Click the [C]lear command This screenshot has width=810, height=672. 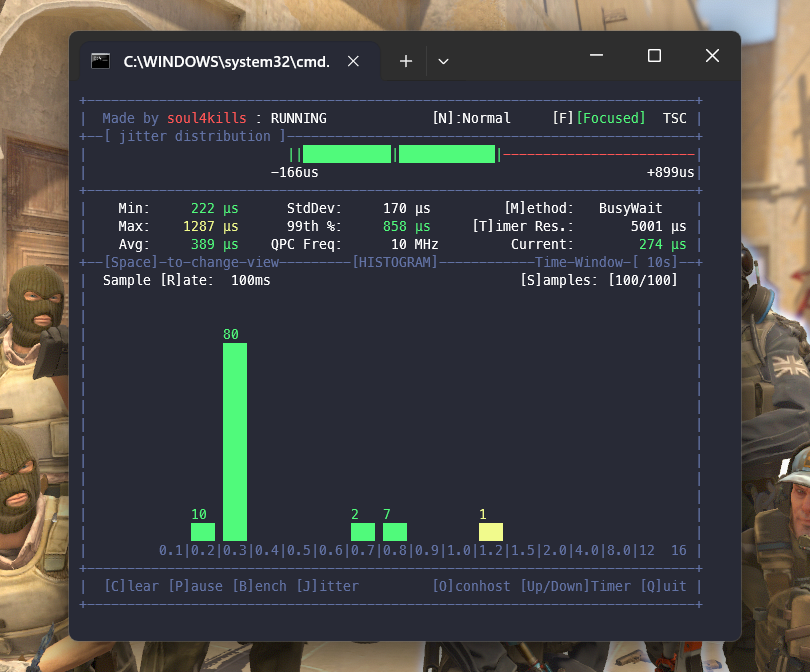click(131, 586)
